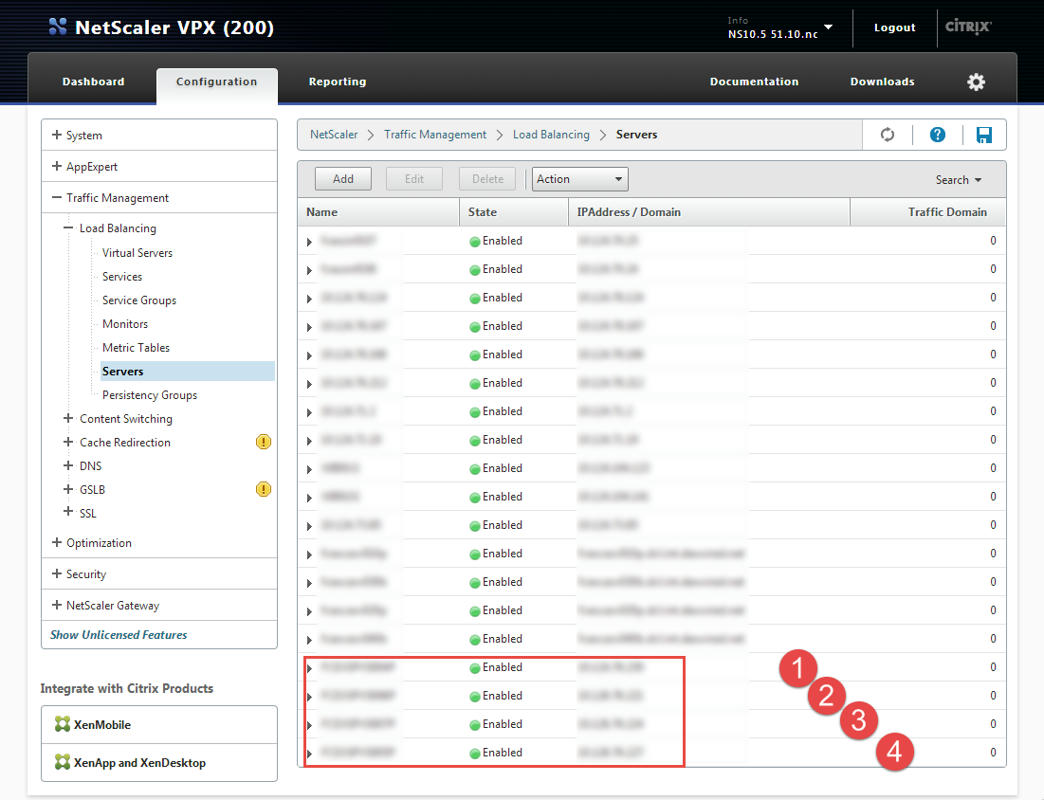Switch to the Dashboard tab

coord(93,81)
